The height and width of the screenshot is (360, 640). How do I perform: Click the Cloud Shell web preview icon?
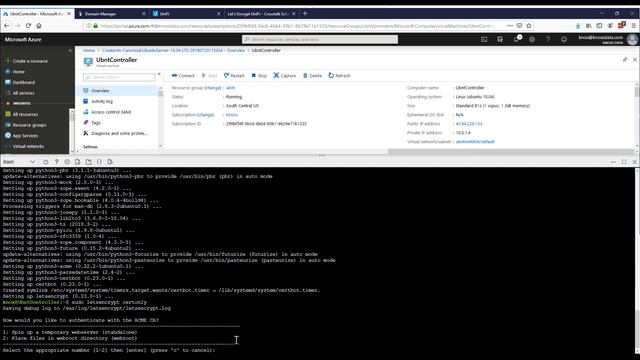[x=110, y=162]
